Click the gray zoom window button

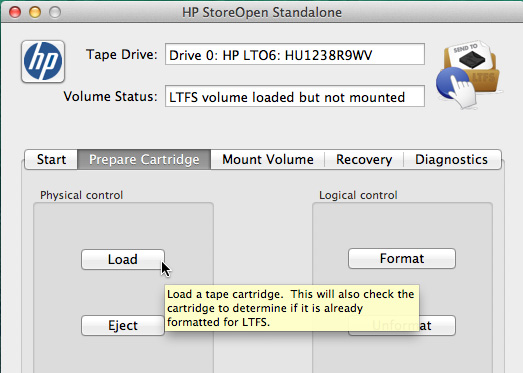click(55, 12)
